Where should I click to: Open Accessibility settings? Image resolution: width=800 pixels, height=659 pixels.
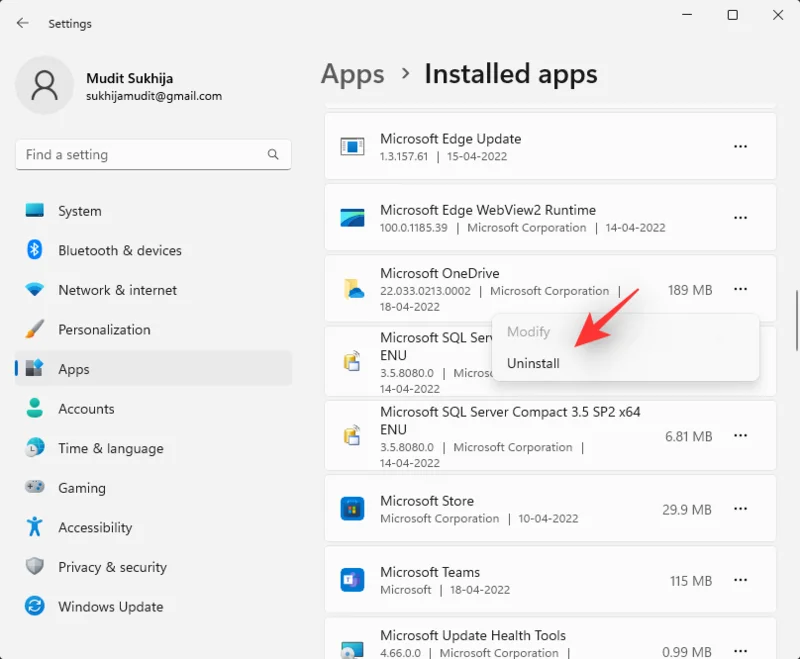(99, 527)
